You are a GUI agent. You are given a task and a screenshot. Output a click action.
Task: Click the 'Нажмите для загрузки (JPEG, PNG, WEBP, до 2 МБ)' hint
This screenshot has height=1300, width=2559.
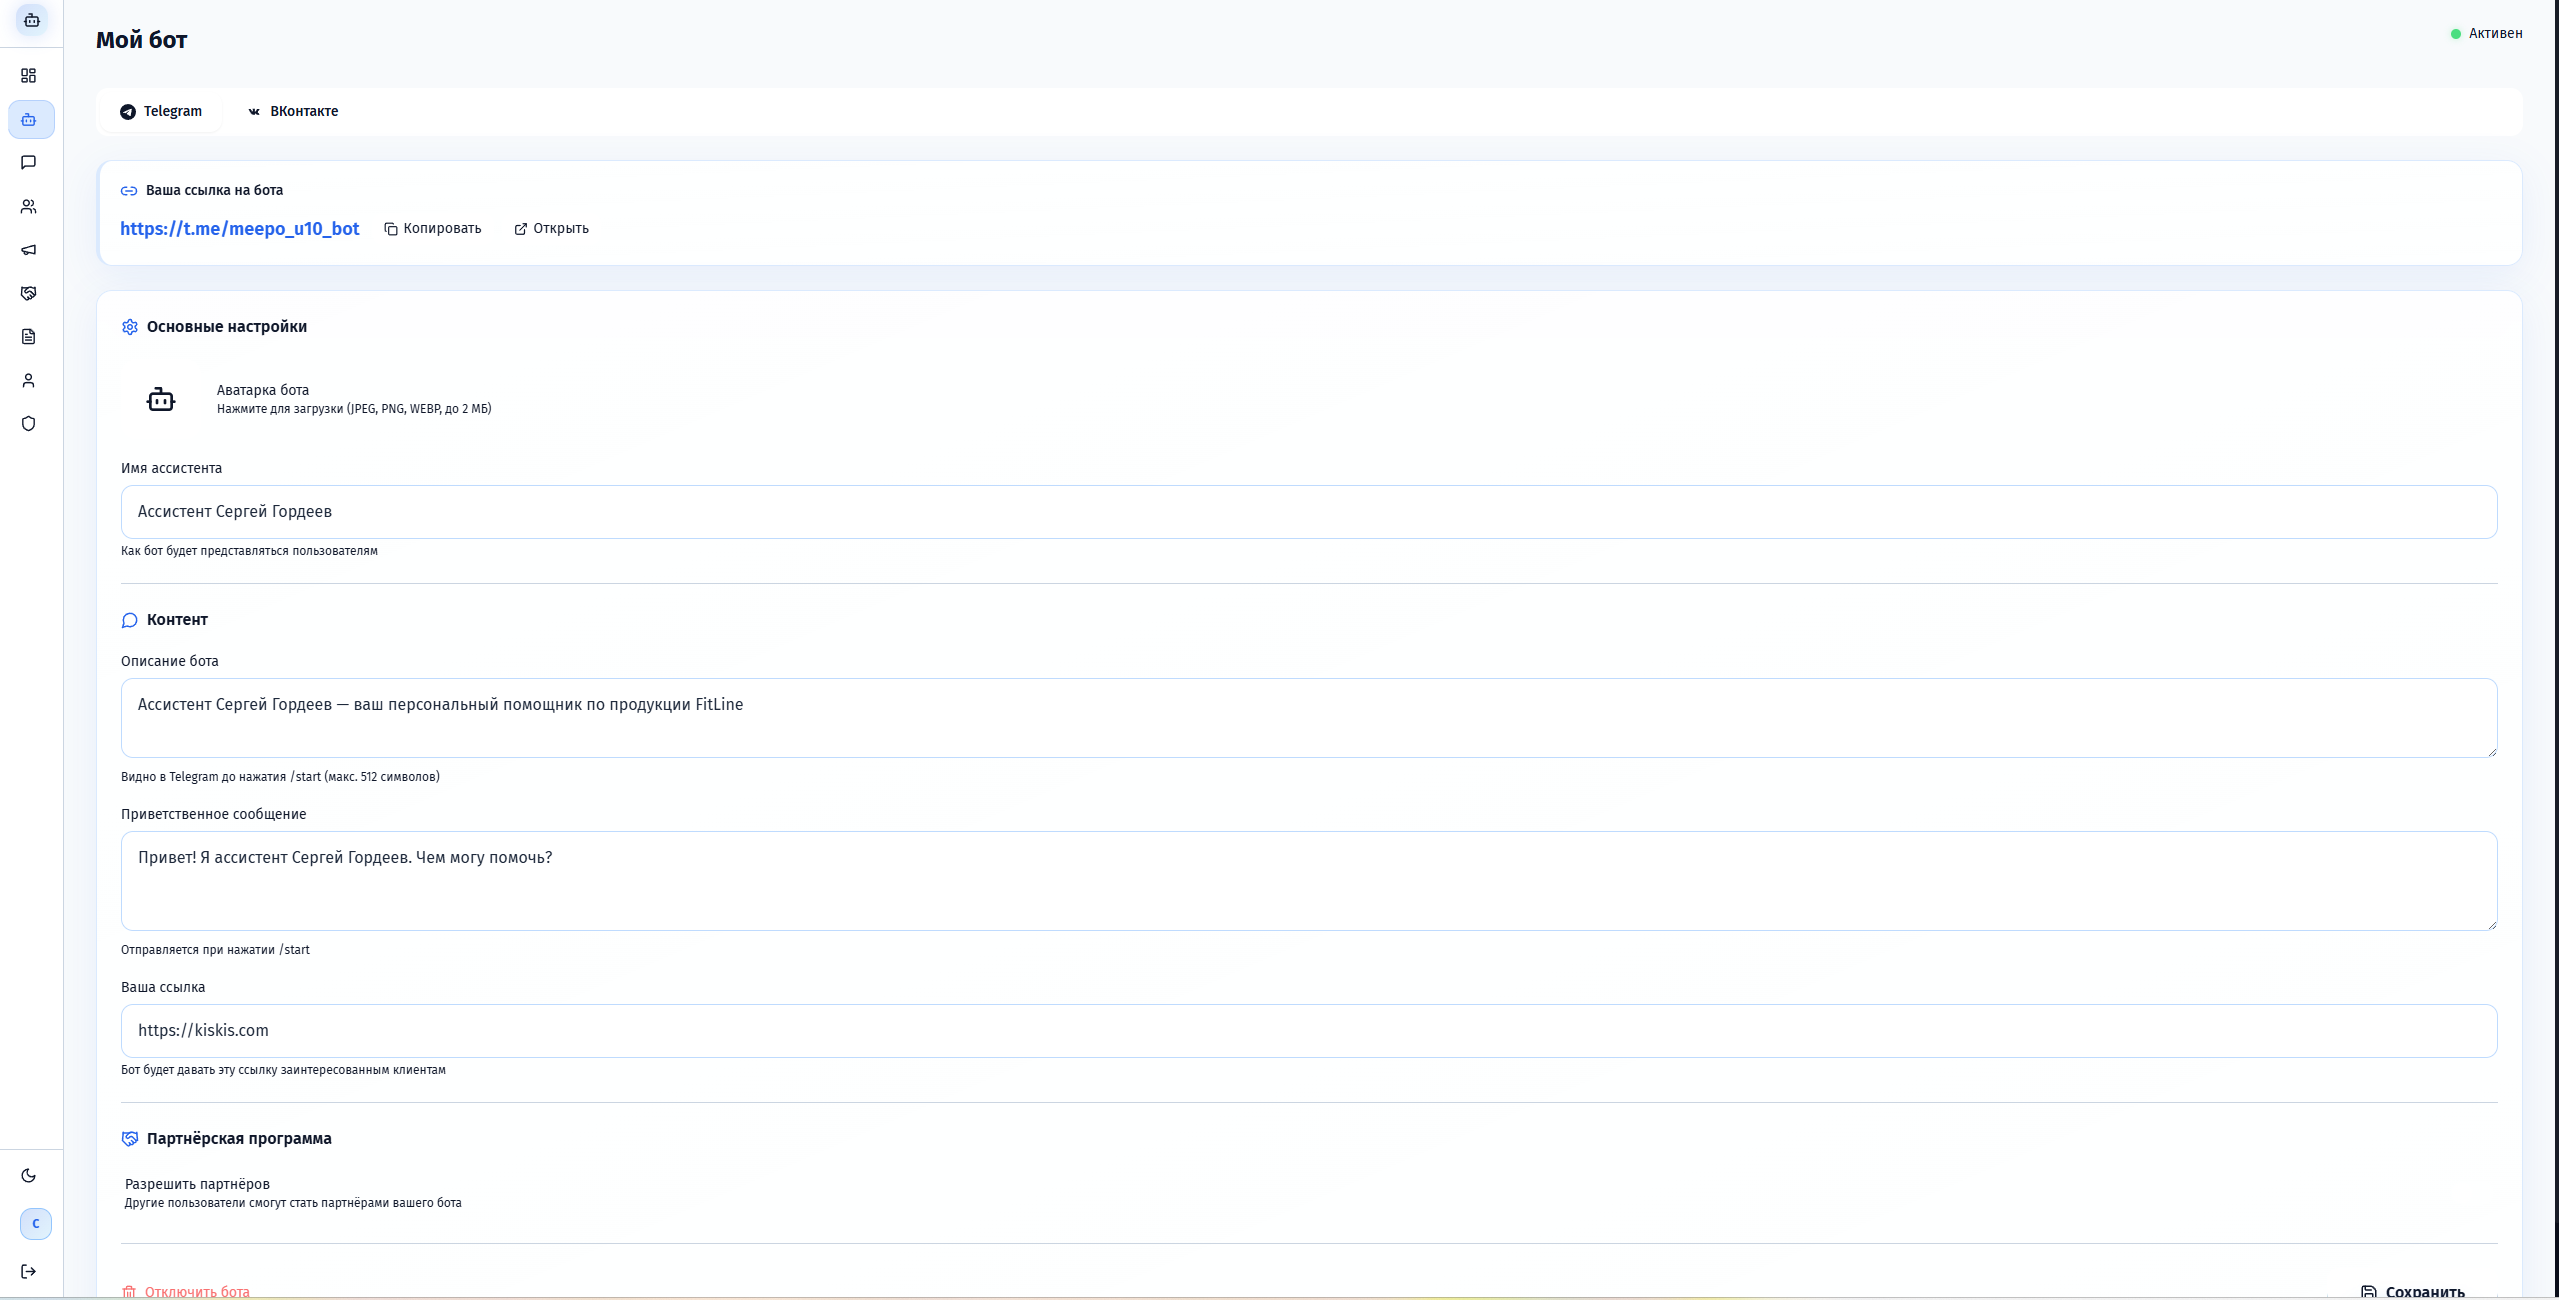[x=354, y=409]
